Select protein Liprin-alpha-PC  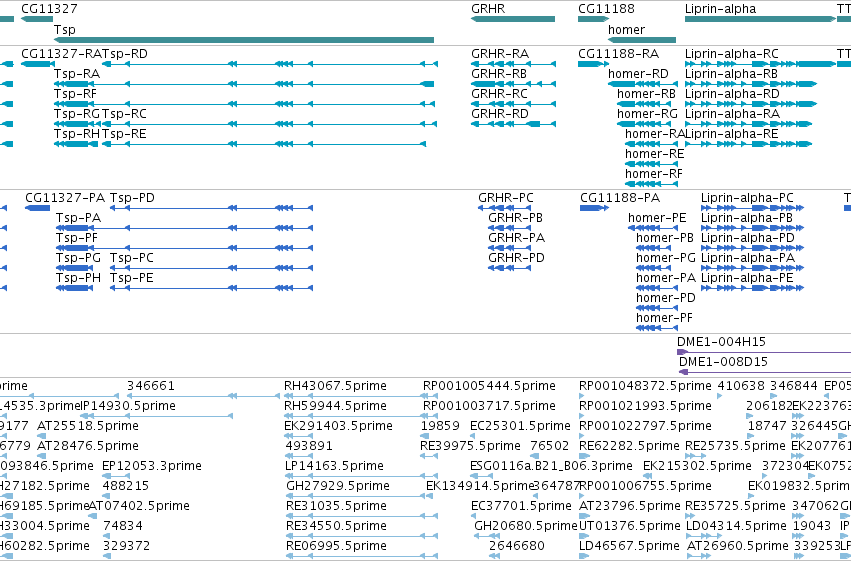pos(753,208)
